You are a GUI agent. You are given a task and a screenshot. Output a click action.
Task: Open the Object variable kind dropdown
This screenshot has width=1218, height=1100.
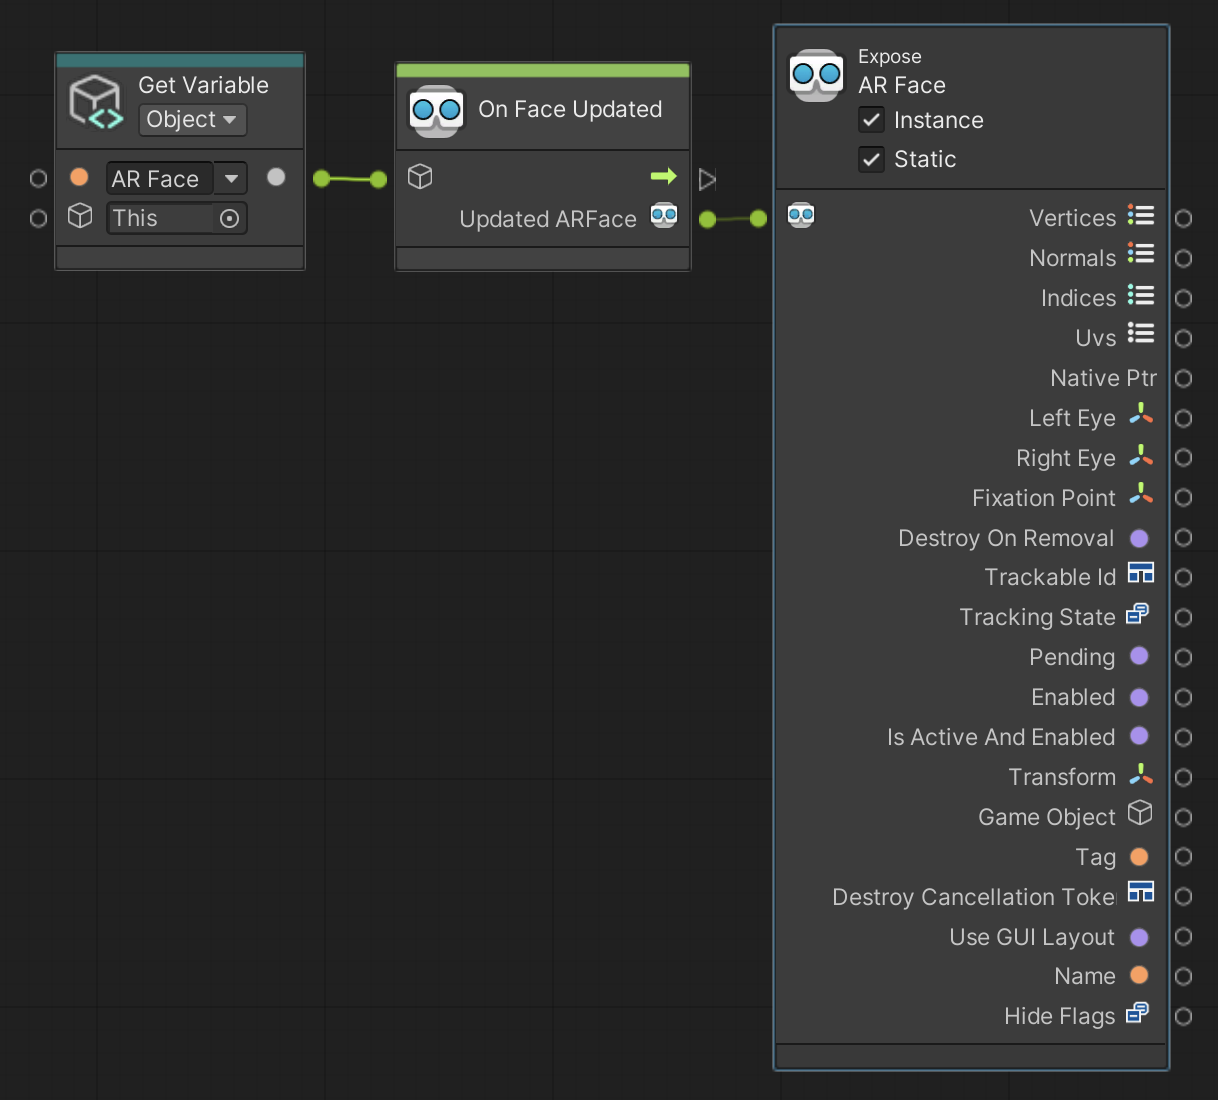pos(191,120)
